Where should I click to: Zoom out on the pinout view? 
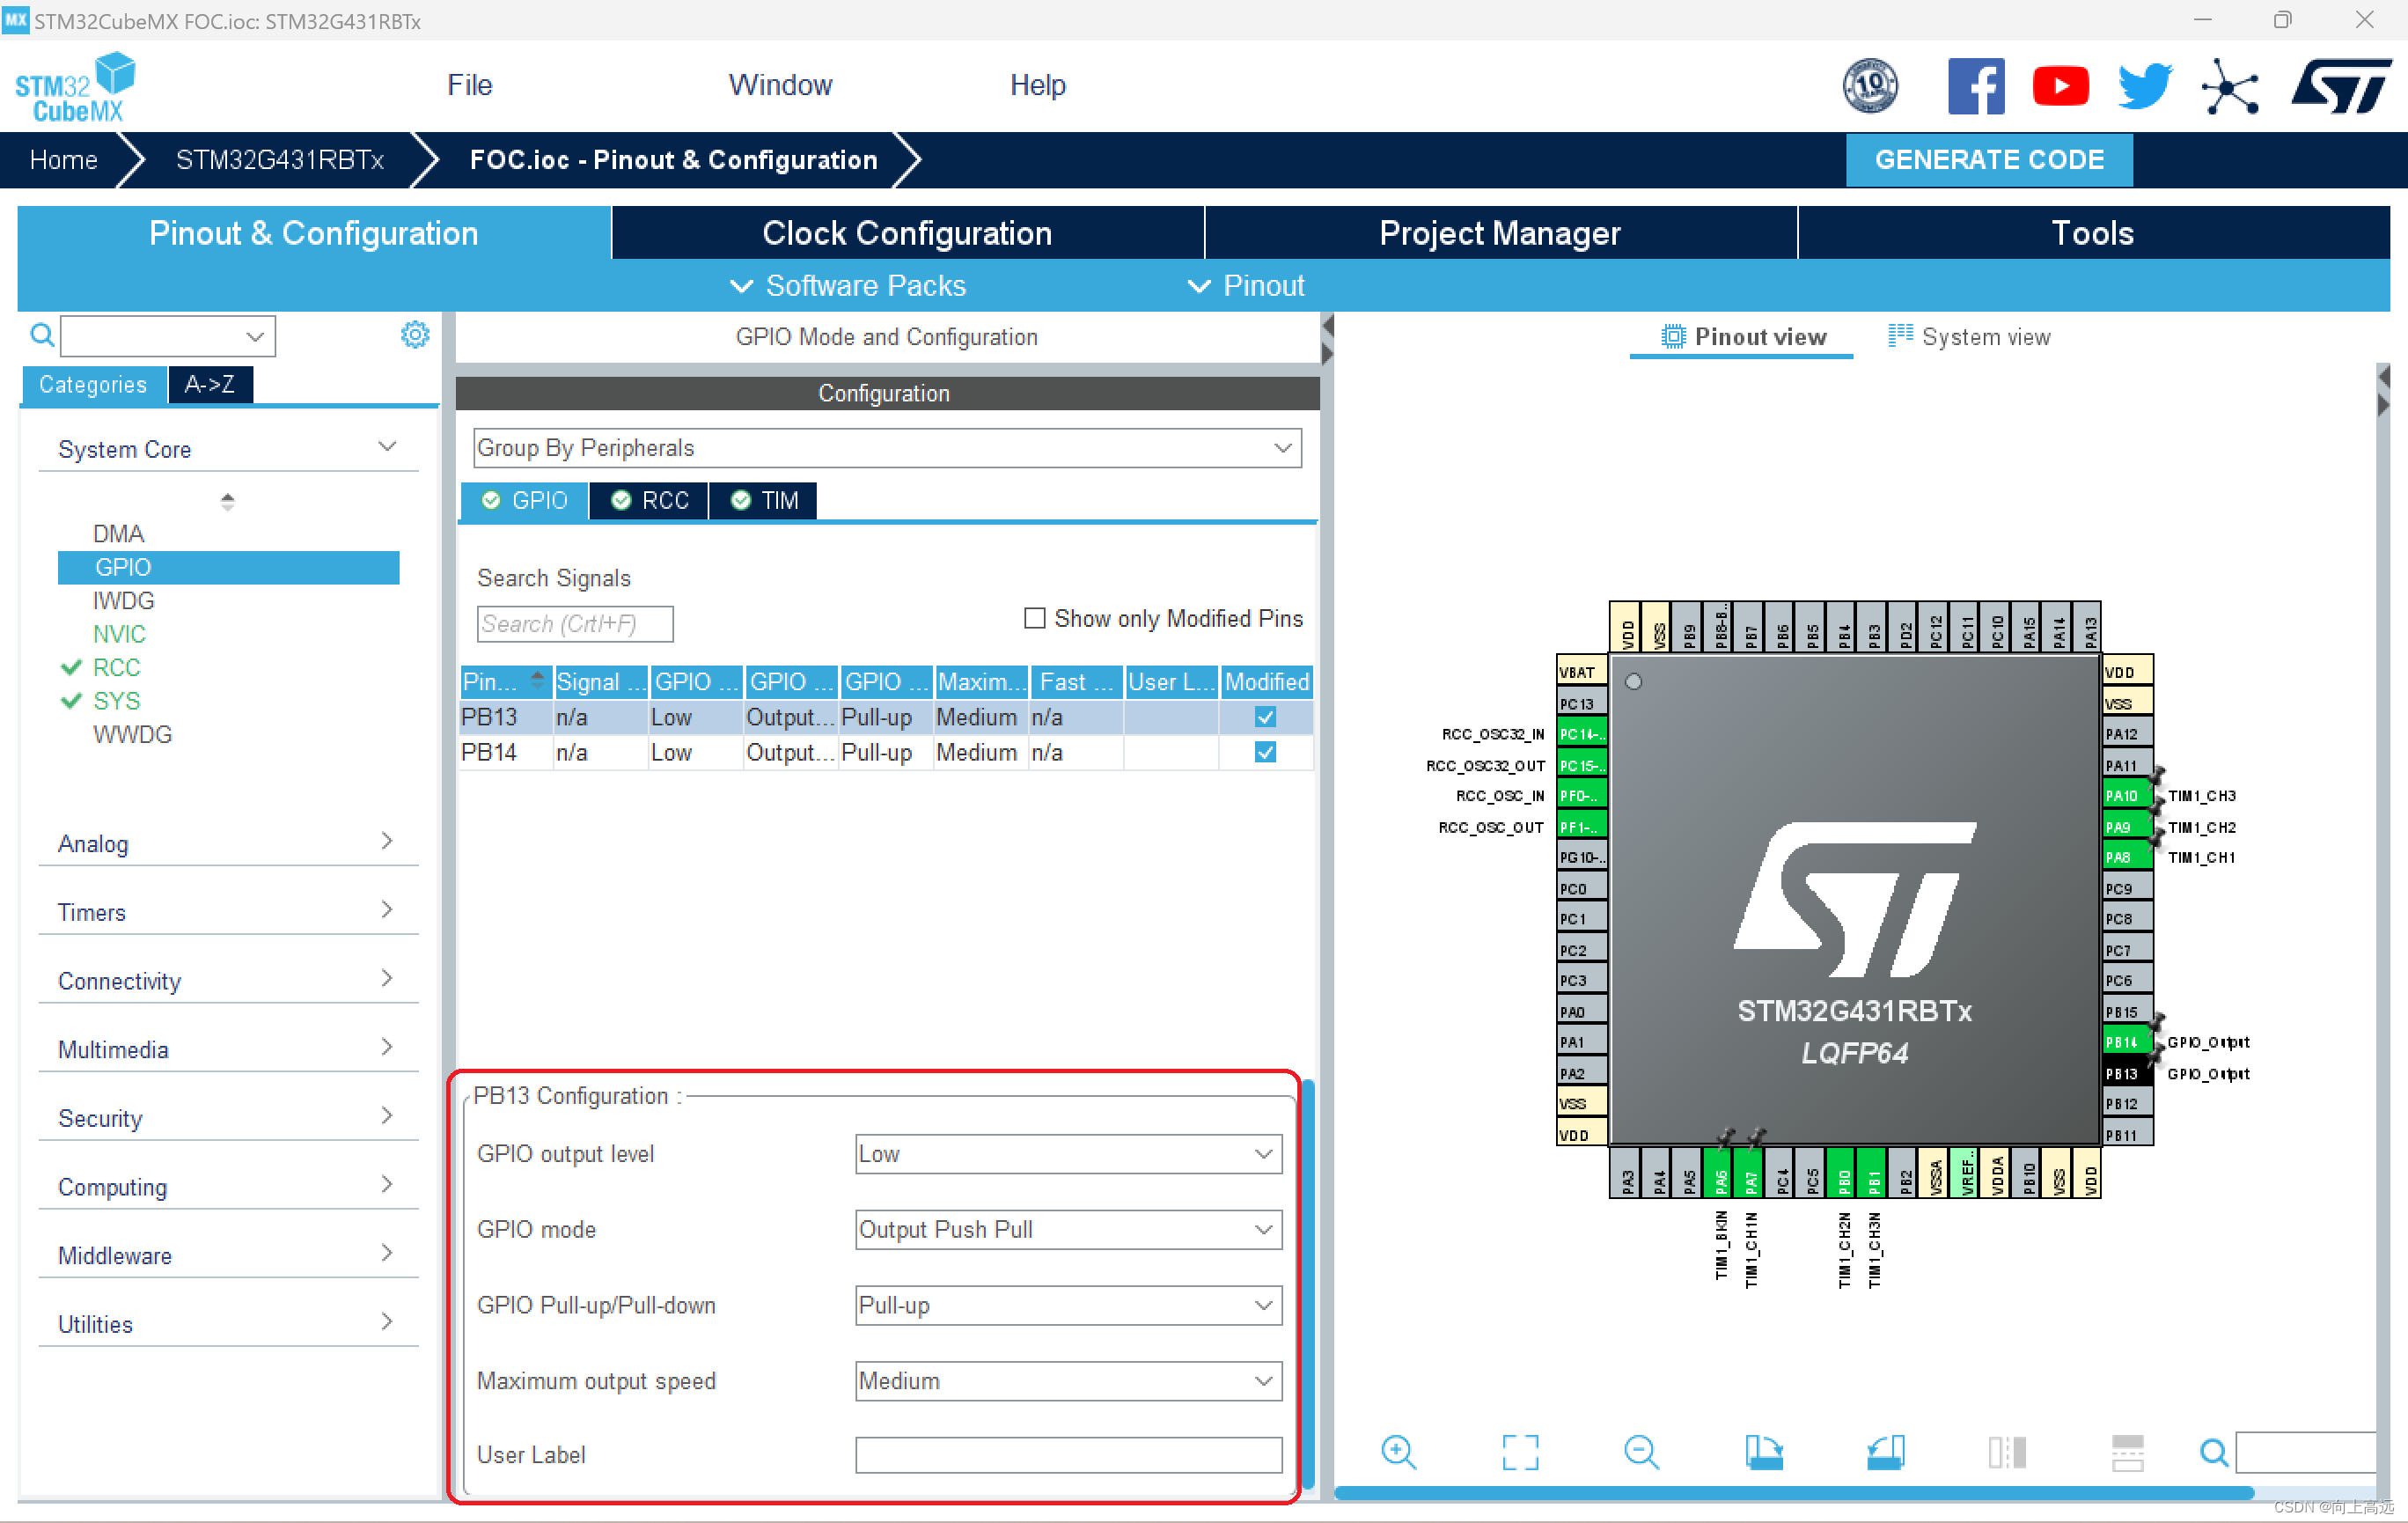[1640, 1452]
